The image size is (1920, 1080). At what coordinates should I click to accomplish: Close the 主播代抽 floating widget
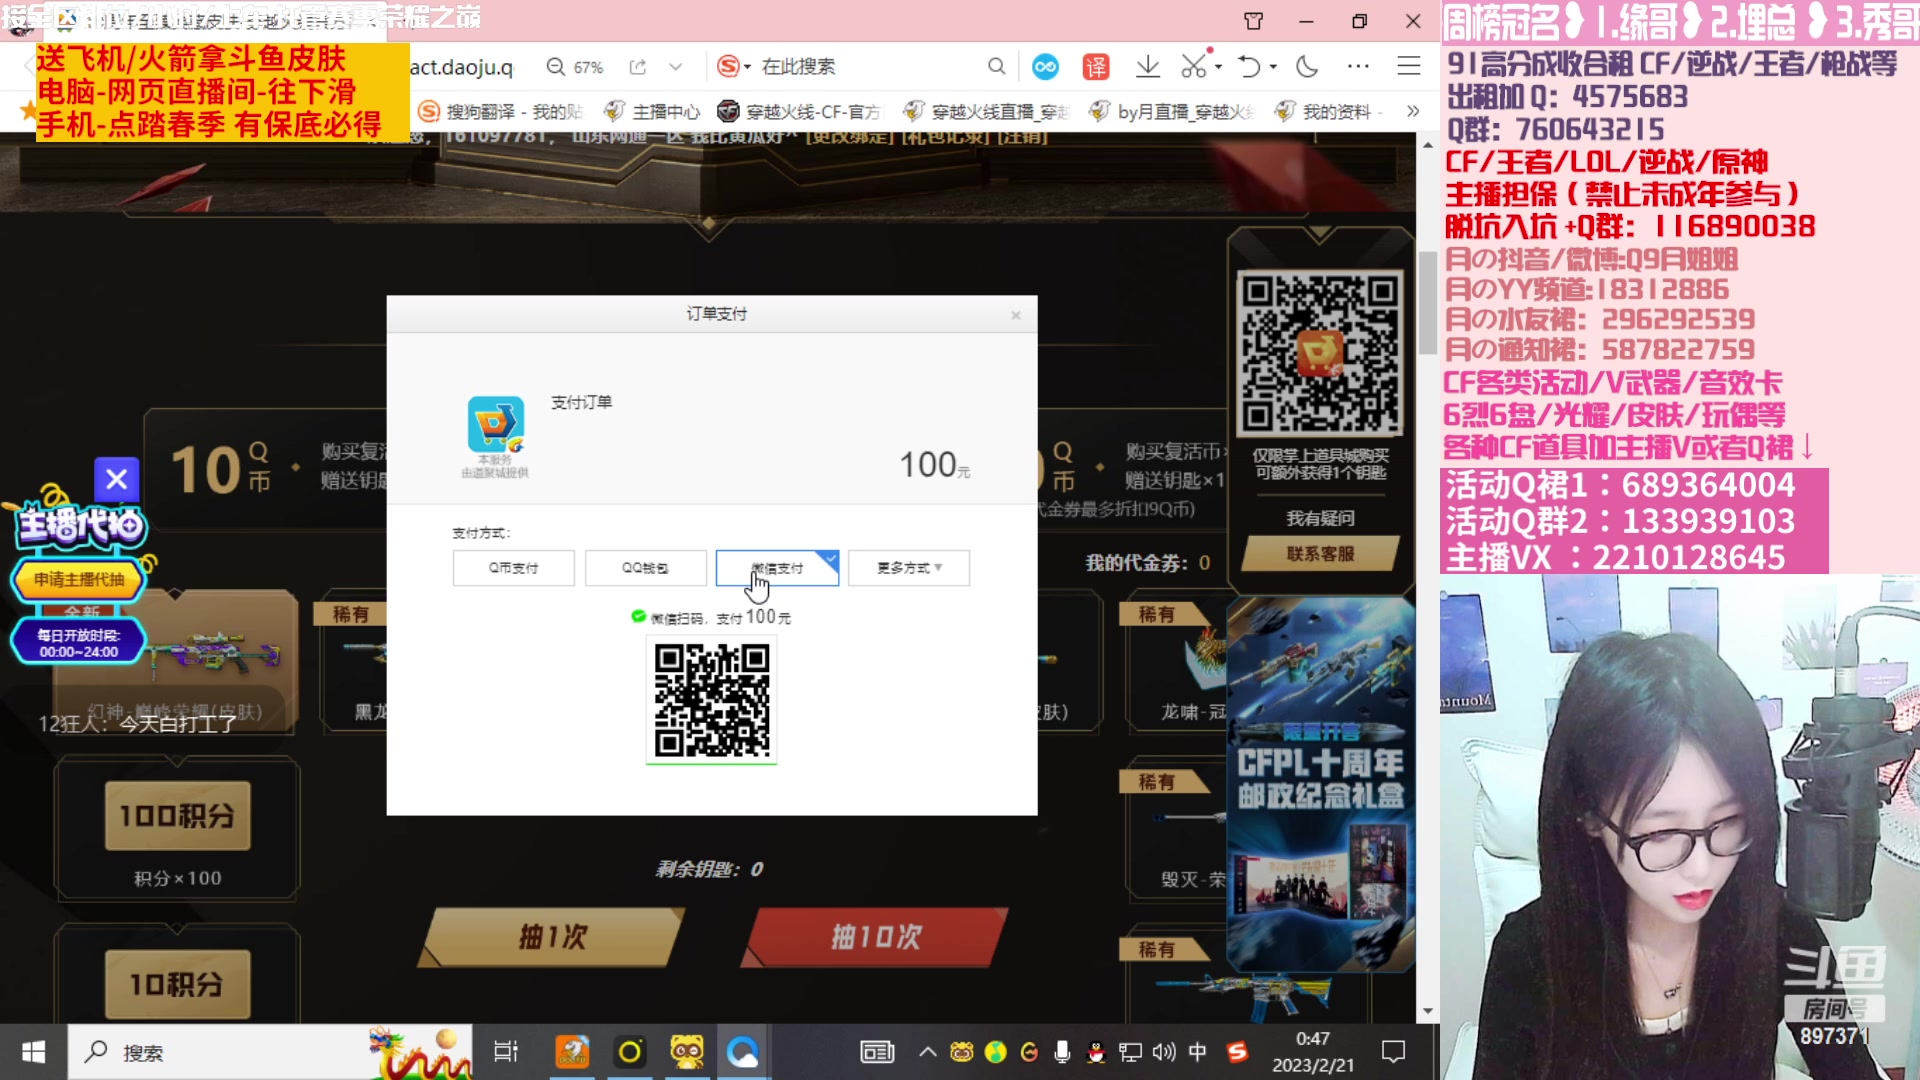pos(116,479)
